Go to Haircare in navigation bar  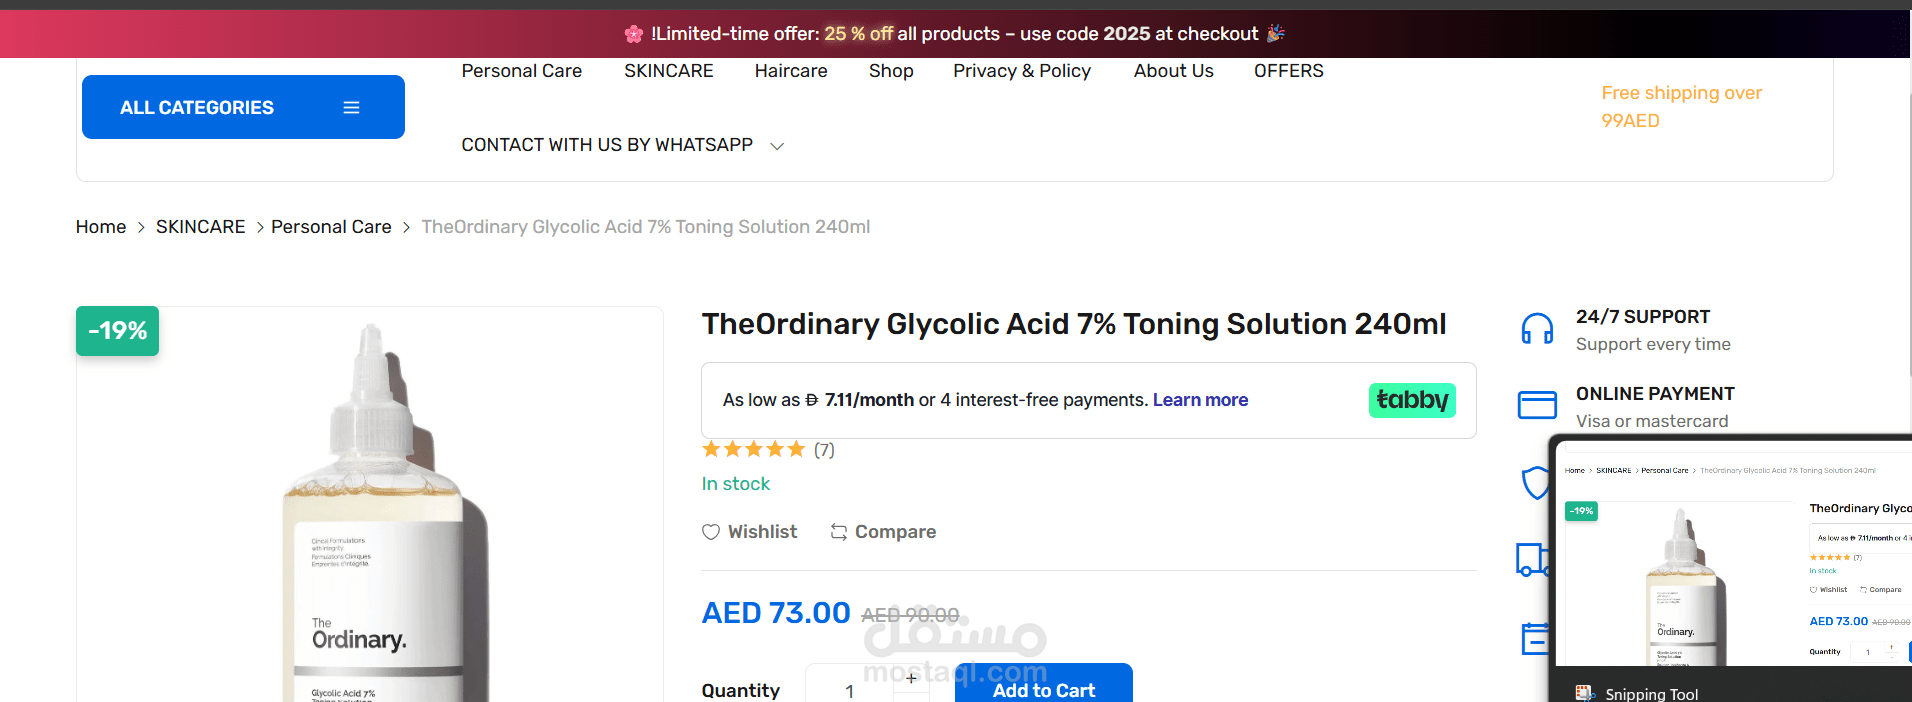[x=791, y=71]
